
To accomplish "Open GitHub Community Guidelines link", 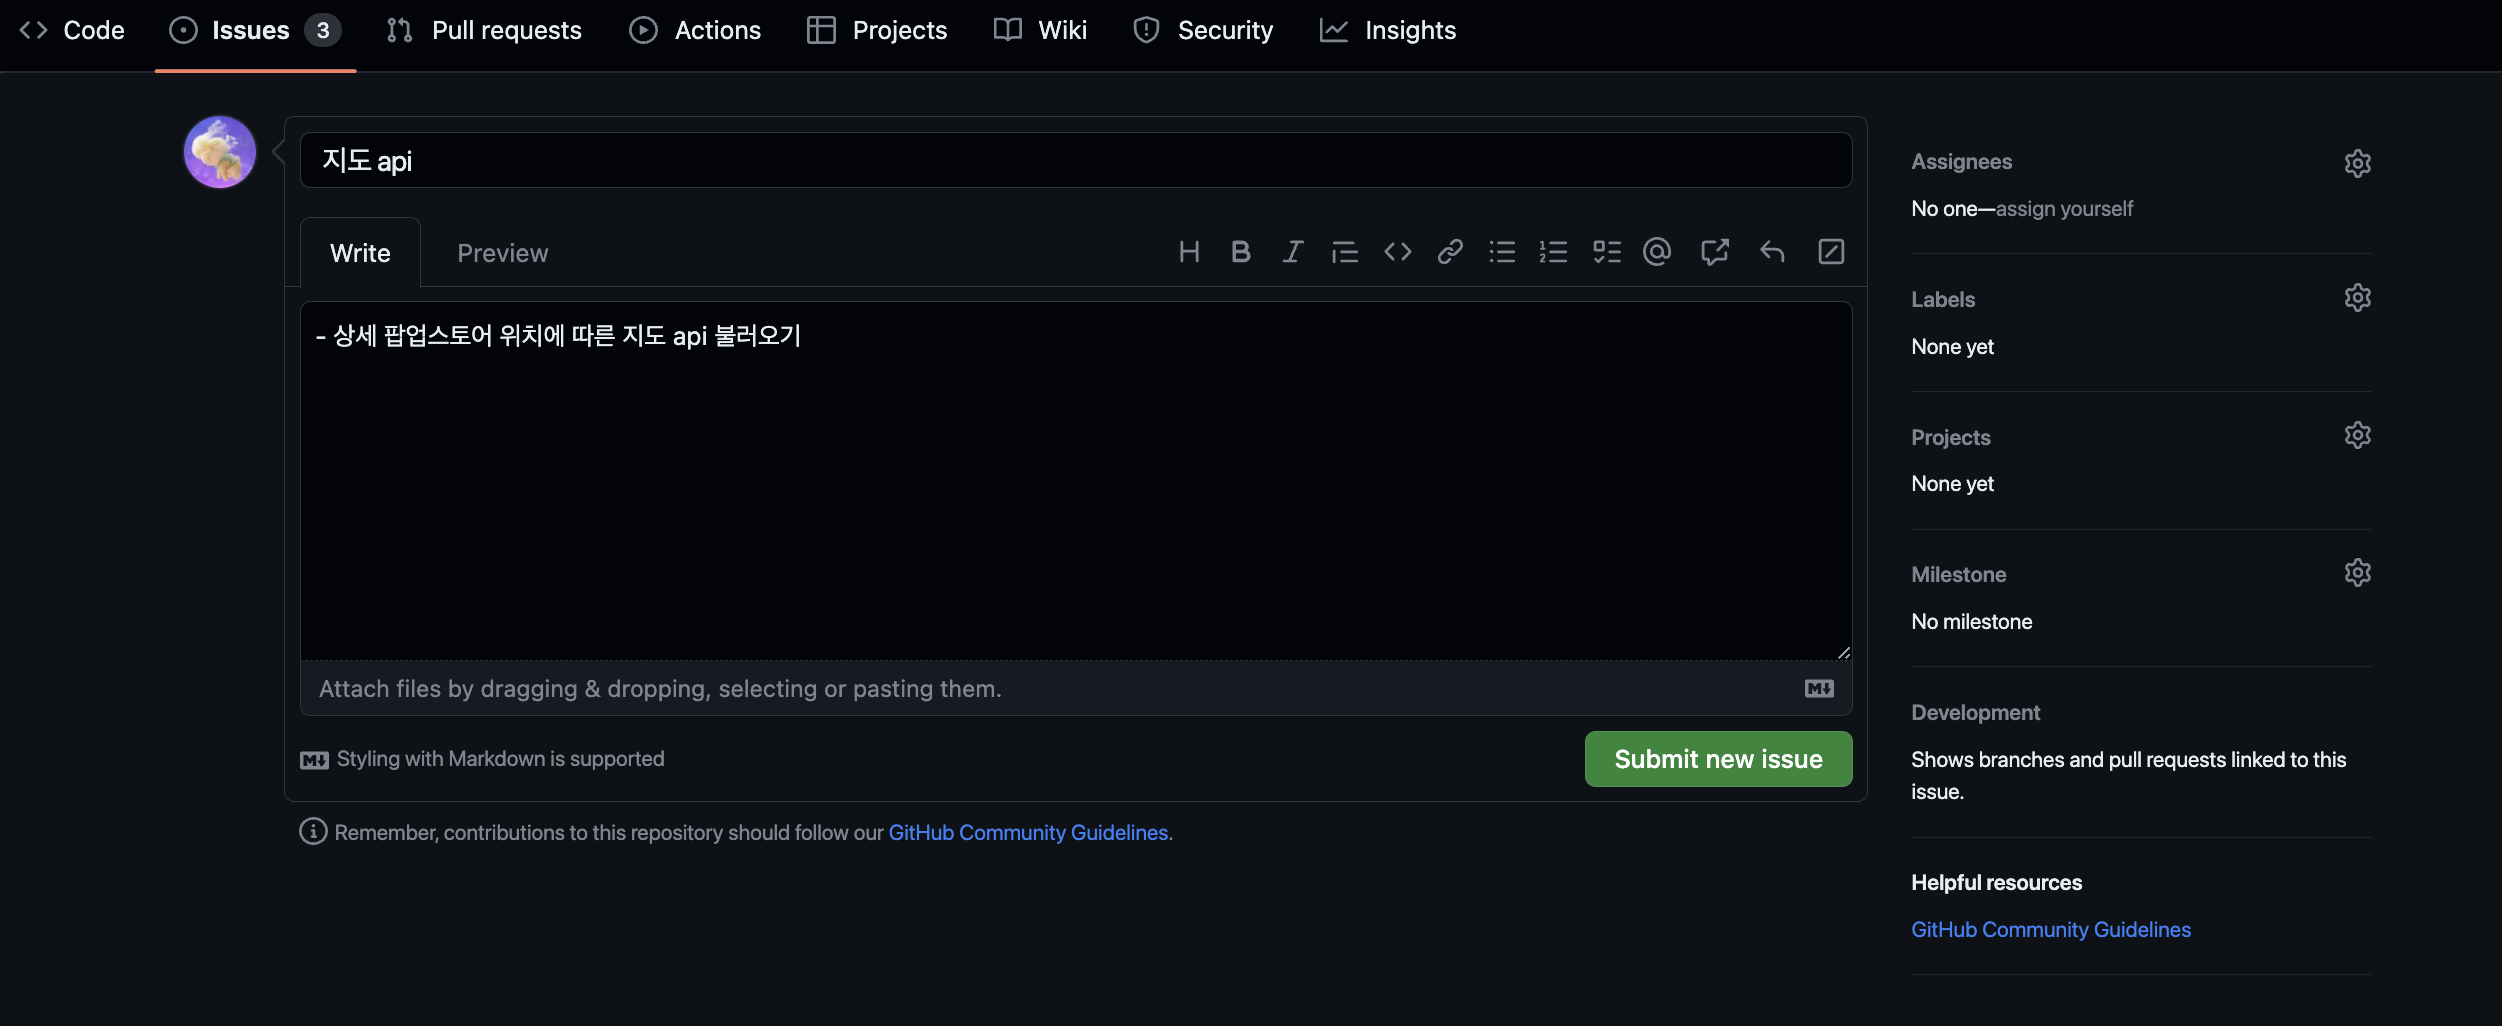I will [x=1030, y=831].
